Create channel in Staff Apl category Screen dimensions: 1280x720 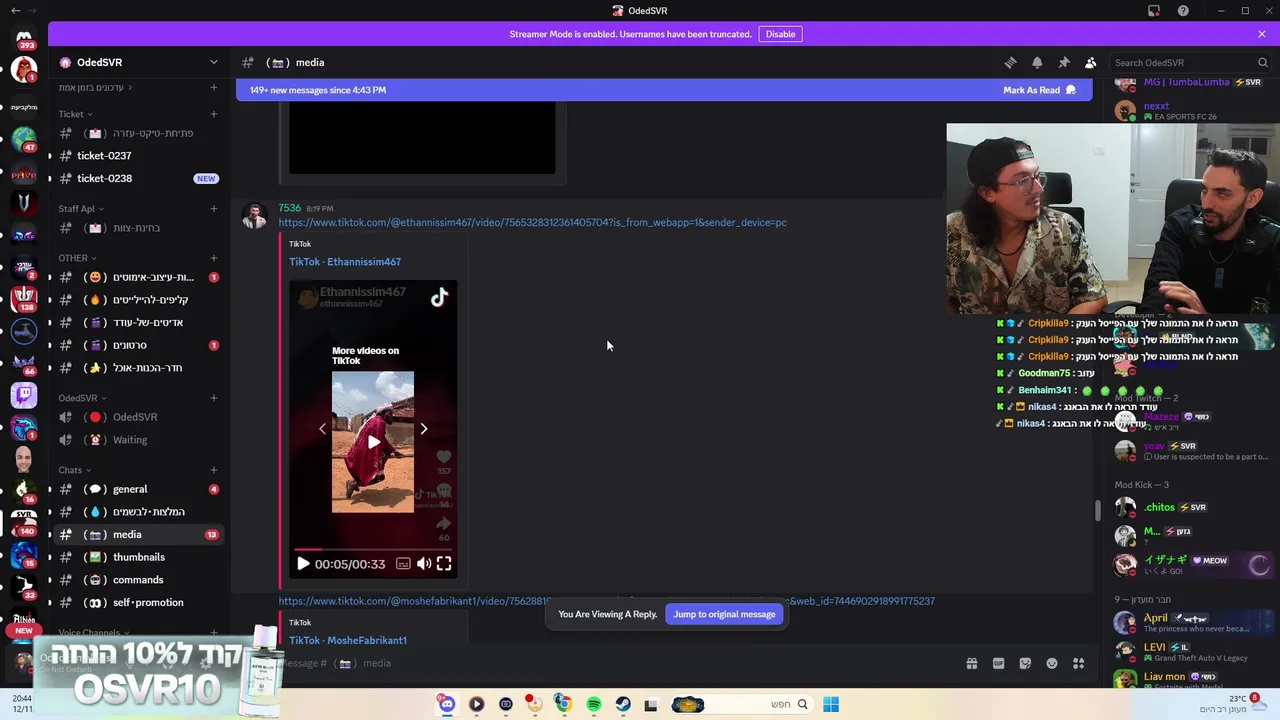click(x=213, y=209)
